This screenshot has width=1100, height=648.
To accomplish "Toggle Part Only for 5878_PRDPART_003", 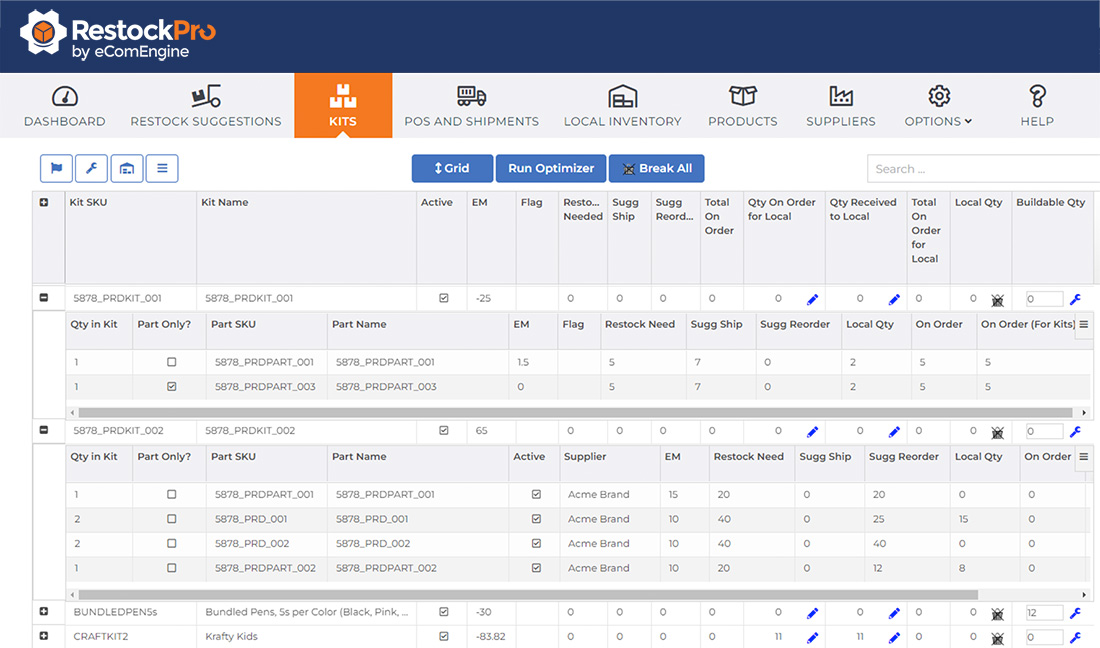I will pyautogui.click(x=171, y=387).
